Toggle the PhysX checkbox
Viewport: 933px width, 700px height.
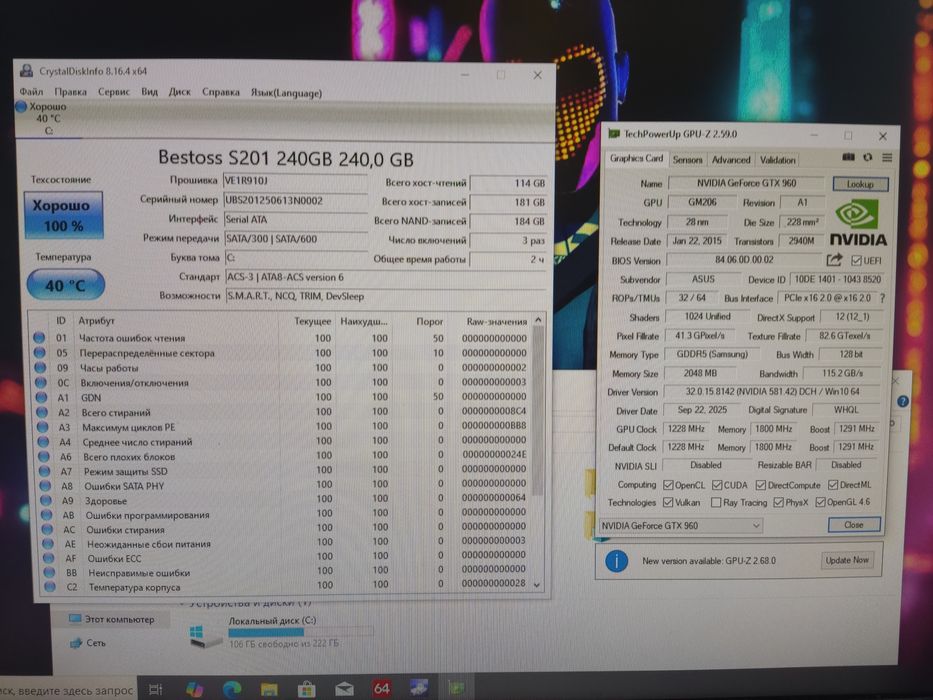pyautogui.click(x=778, y=502)
